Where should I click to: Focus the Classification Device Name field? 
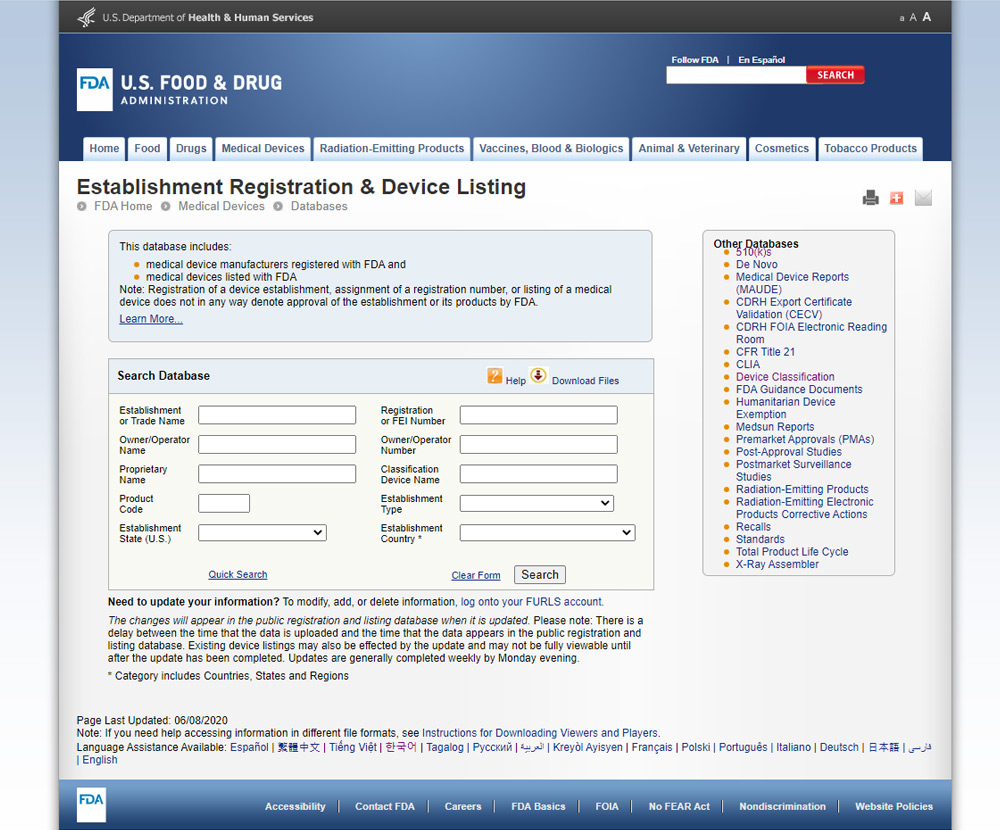click(x=538, y=474)
